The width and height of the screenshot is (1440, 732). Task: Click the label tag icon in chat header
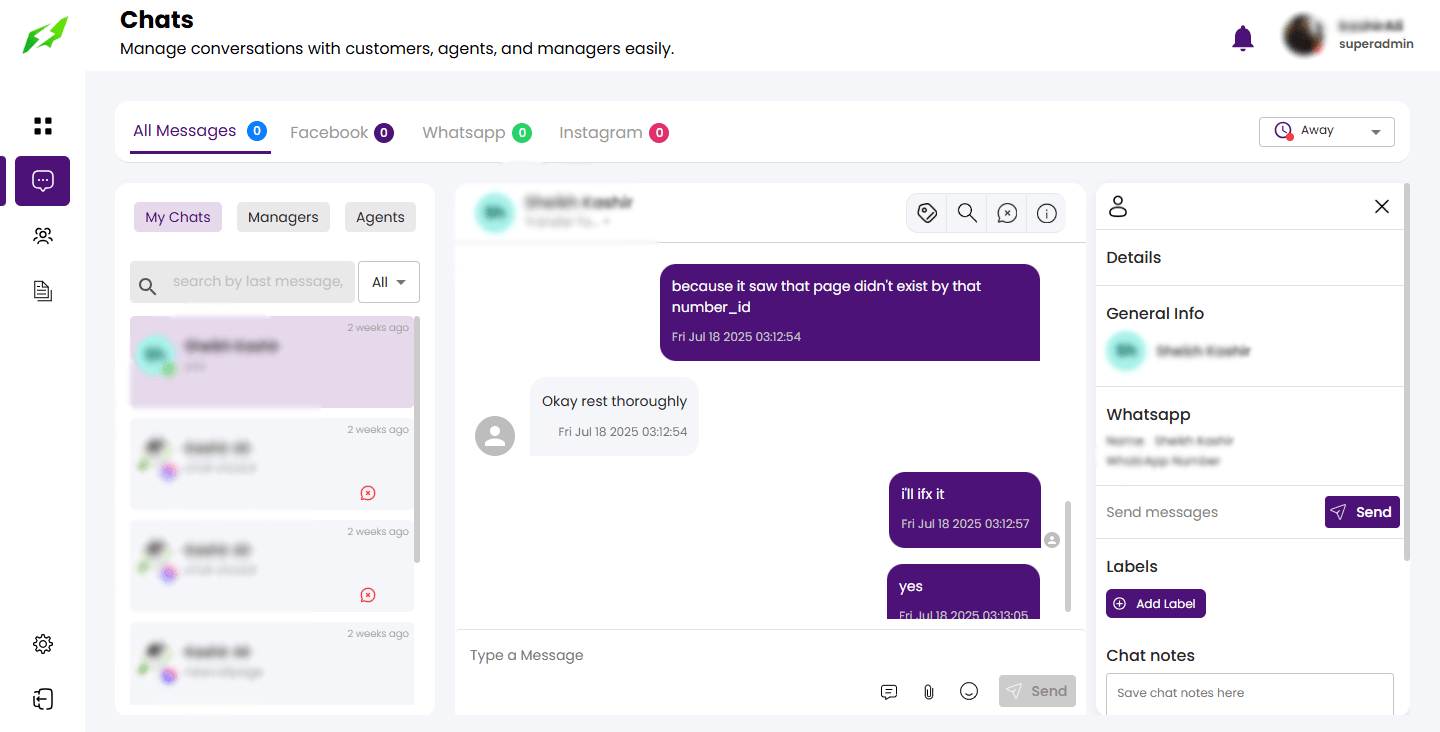927,213
